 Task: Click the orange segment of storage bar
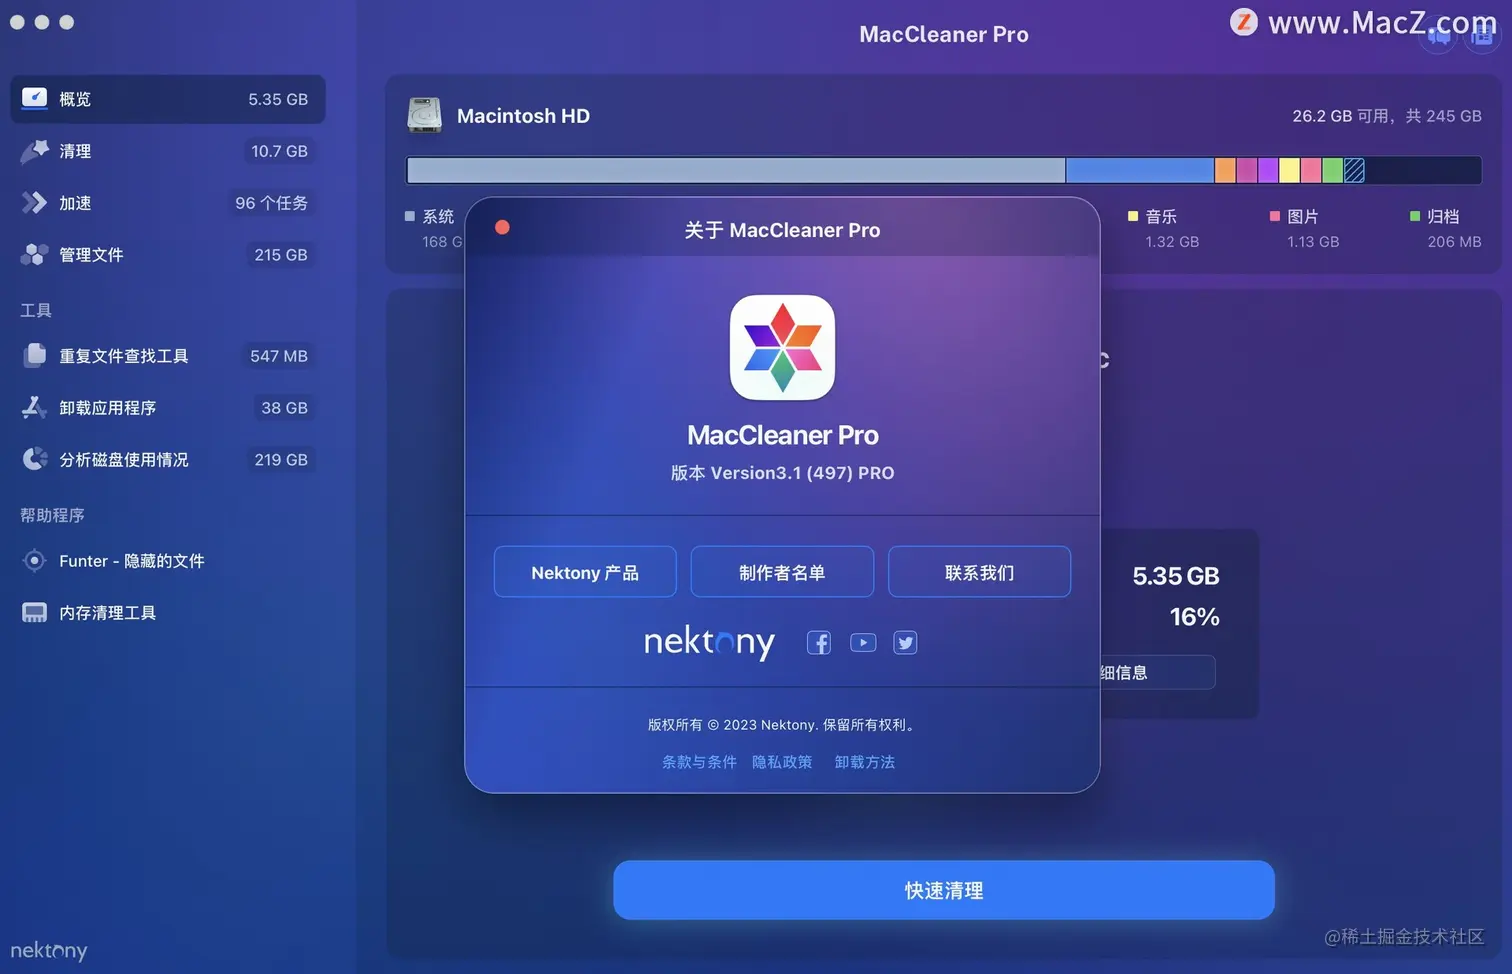(x=1225, y=170)
